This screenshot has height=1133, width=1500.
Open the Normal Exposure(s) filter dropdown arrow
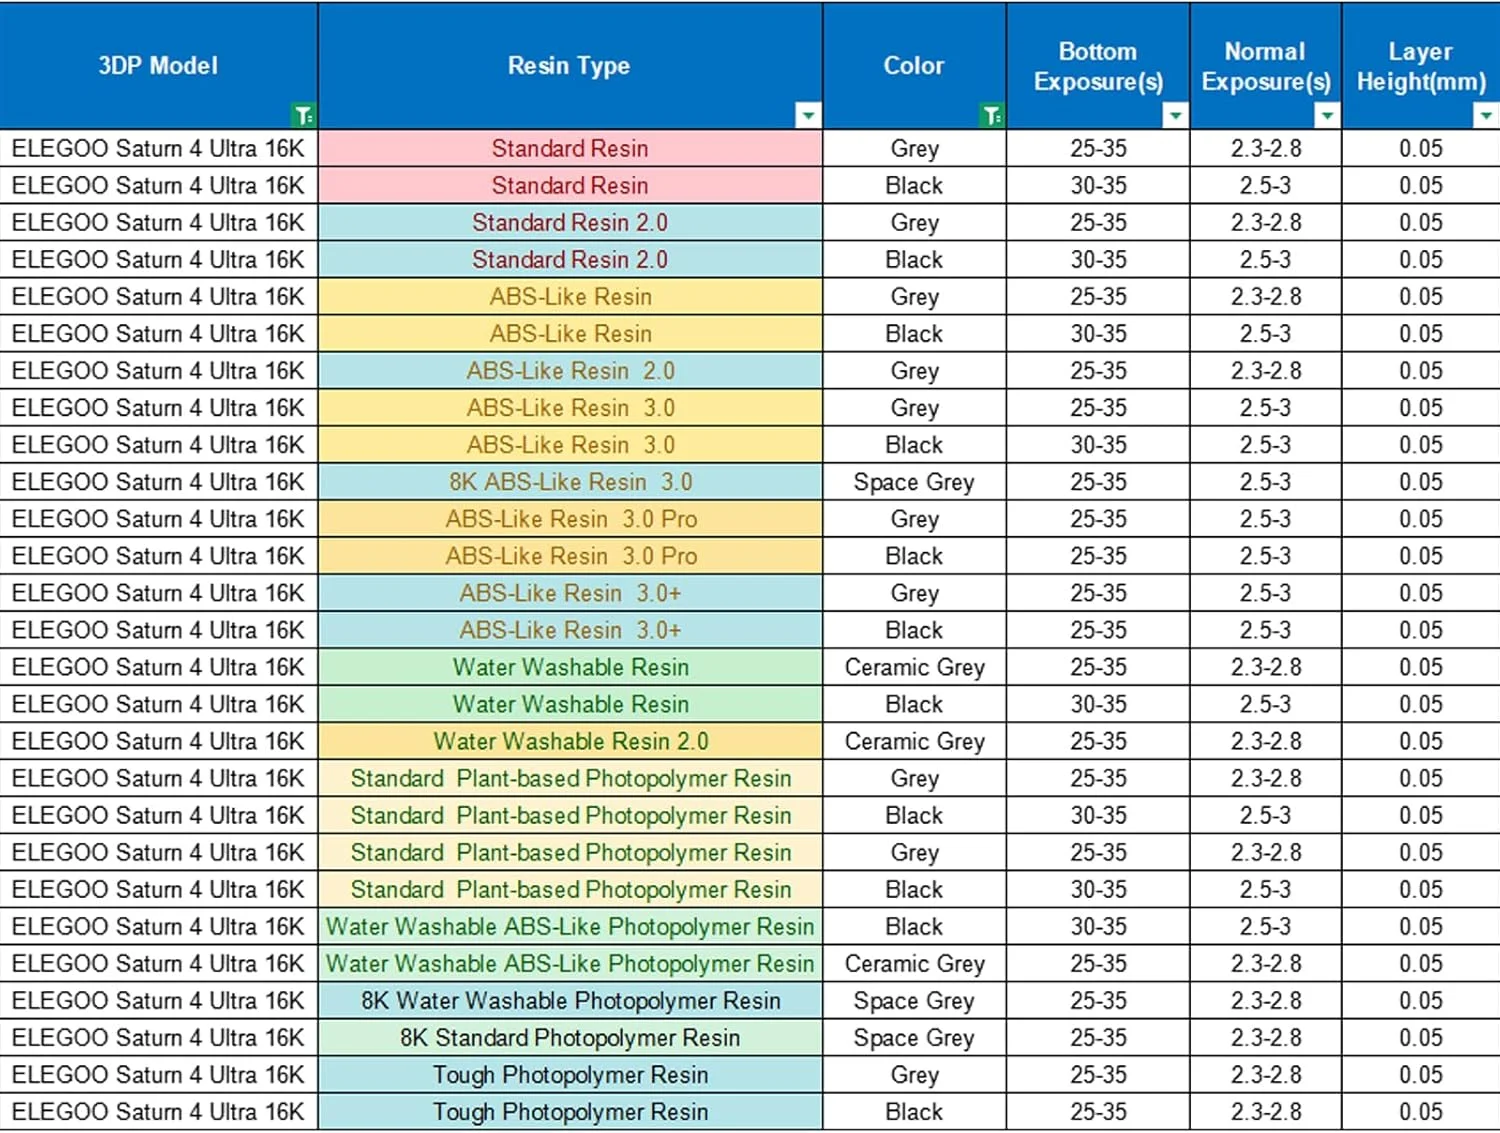(x=1326, y=116)
